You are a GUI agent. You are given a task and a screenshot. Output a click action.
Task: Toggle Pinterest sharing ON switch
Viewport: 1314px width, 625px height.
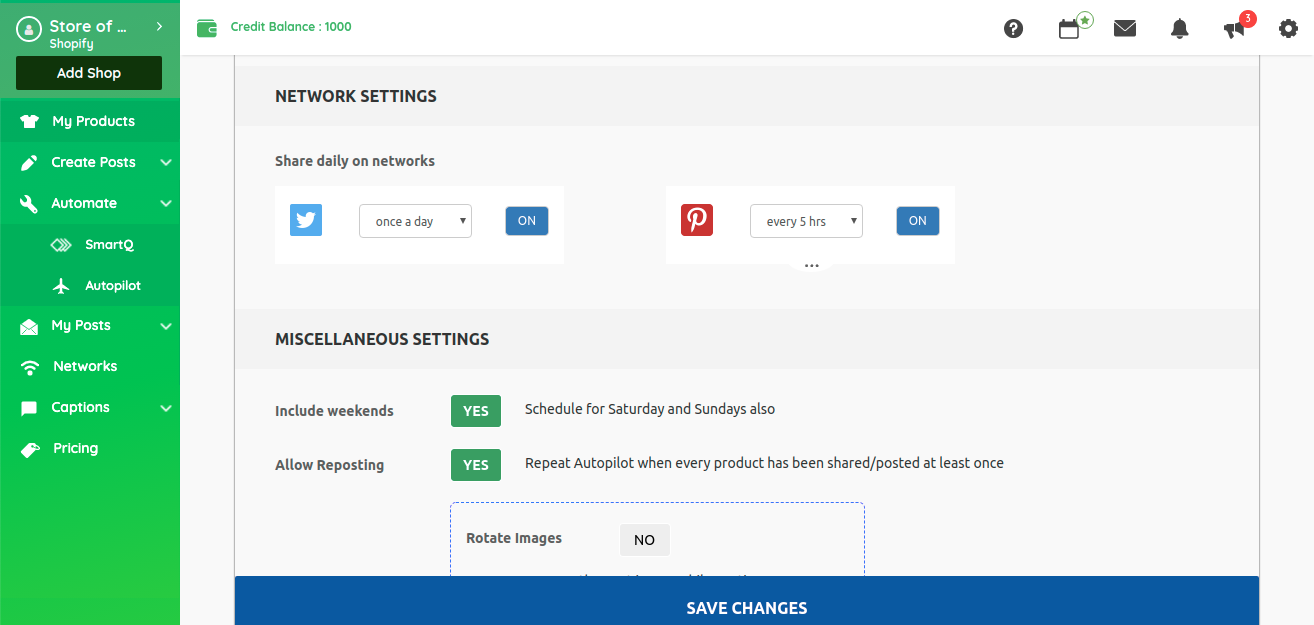click(x=918, y=221)
